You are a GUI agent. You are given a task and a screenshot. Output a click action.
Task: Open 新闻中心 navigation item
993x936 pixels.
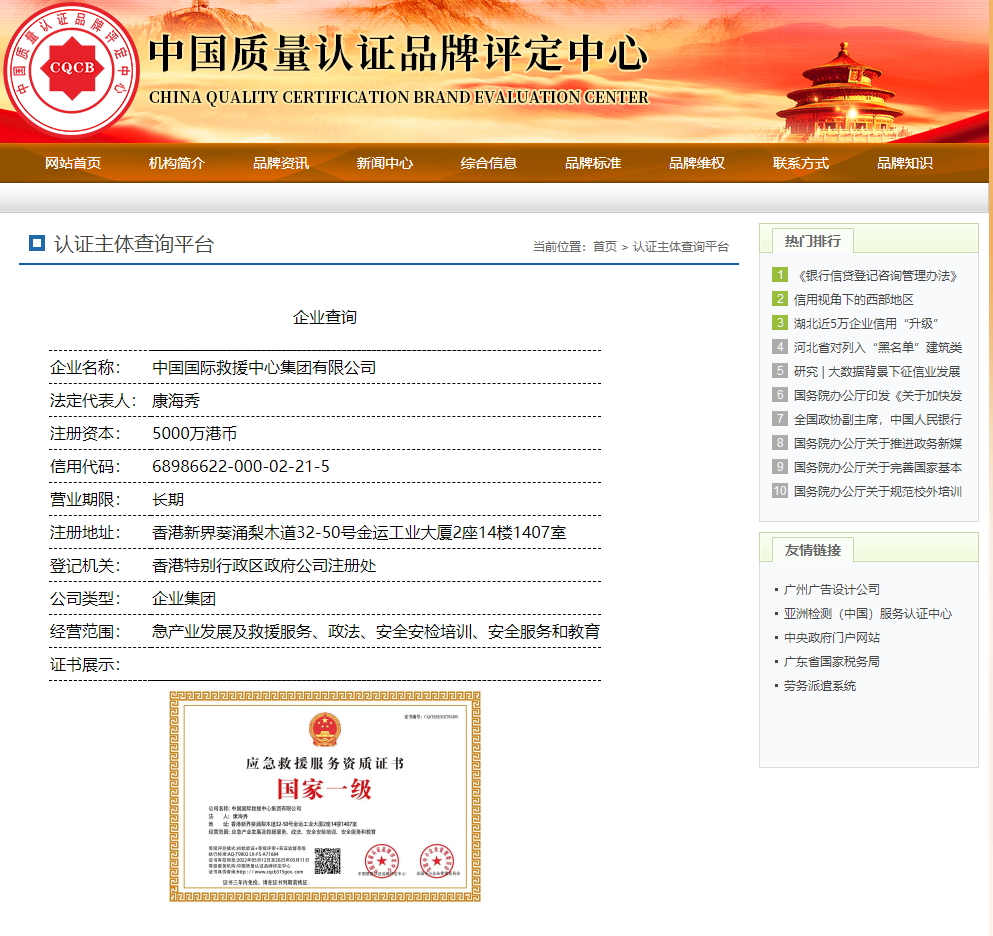tap(384, 163)
